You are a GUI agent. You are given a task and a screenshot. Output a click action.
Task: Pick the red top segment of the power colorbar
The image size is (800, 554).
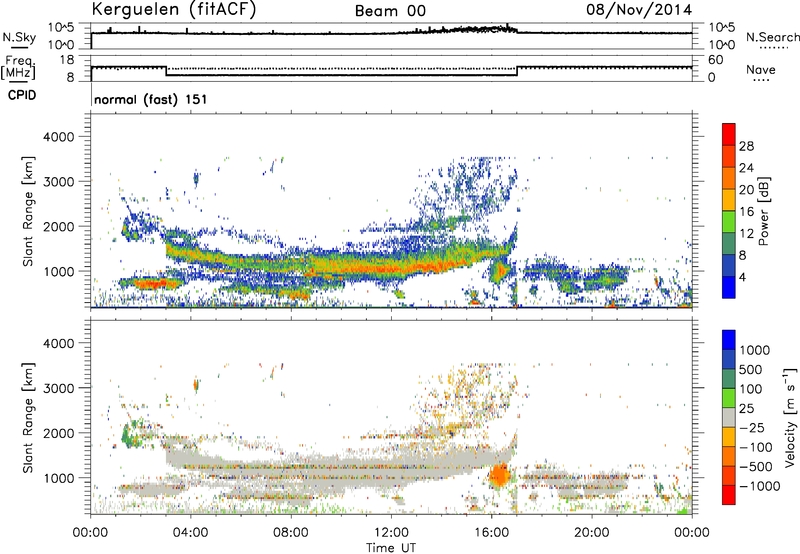729,135
